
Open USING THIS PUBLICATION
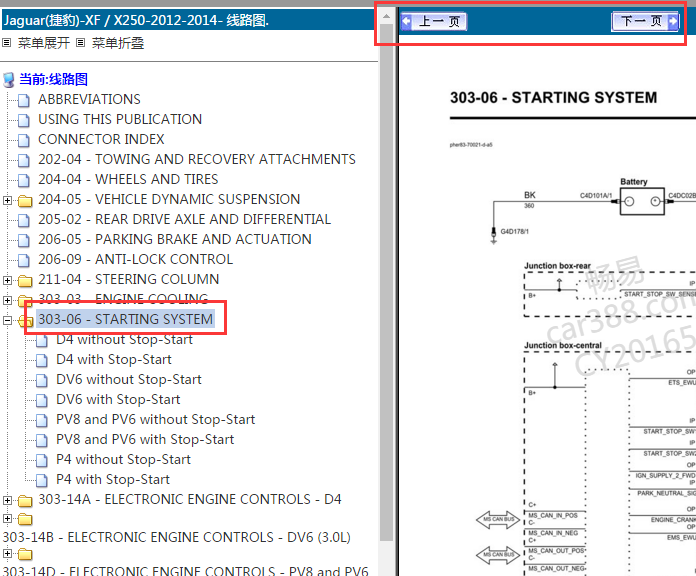[120, 119]
